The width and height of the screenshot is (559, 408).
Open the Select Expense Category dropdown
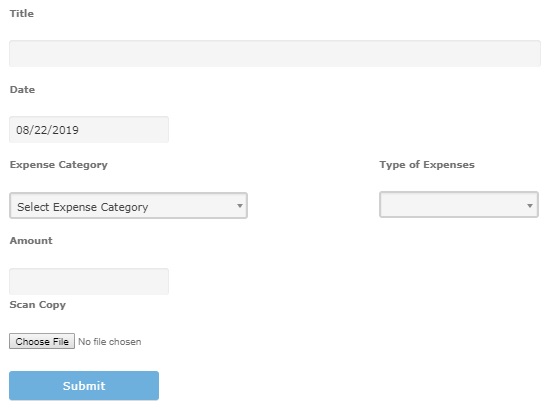click(128, 206)
